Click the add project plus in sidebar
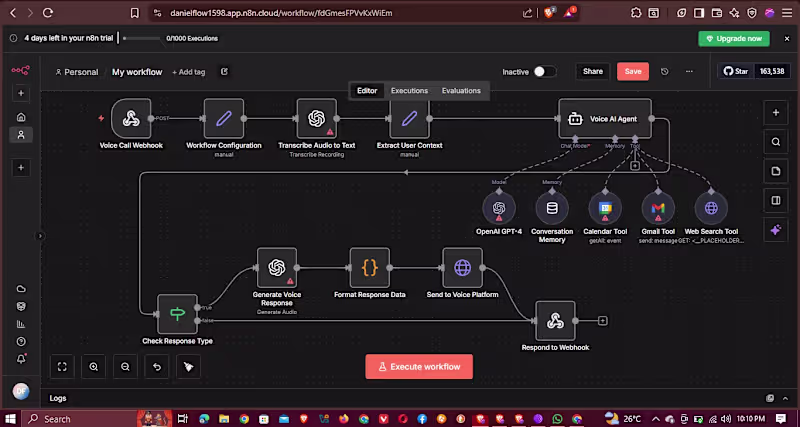Image resolution: width=800 pixels, height=427 pixels. click(x=21, y=167)
